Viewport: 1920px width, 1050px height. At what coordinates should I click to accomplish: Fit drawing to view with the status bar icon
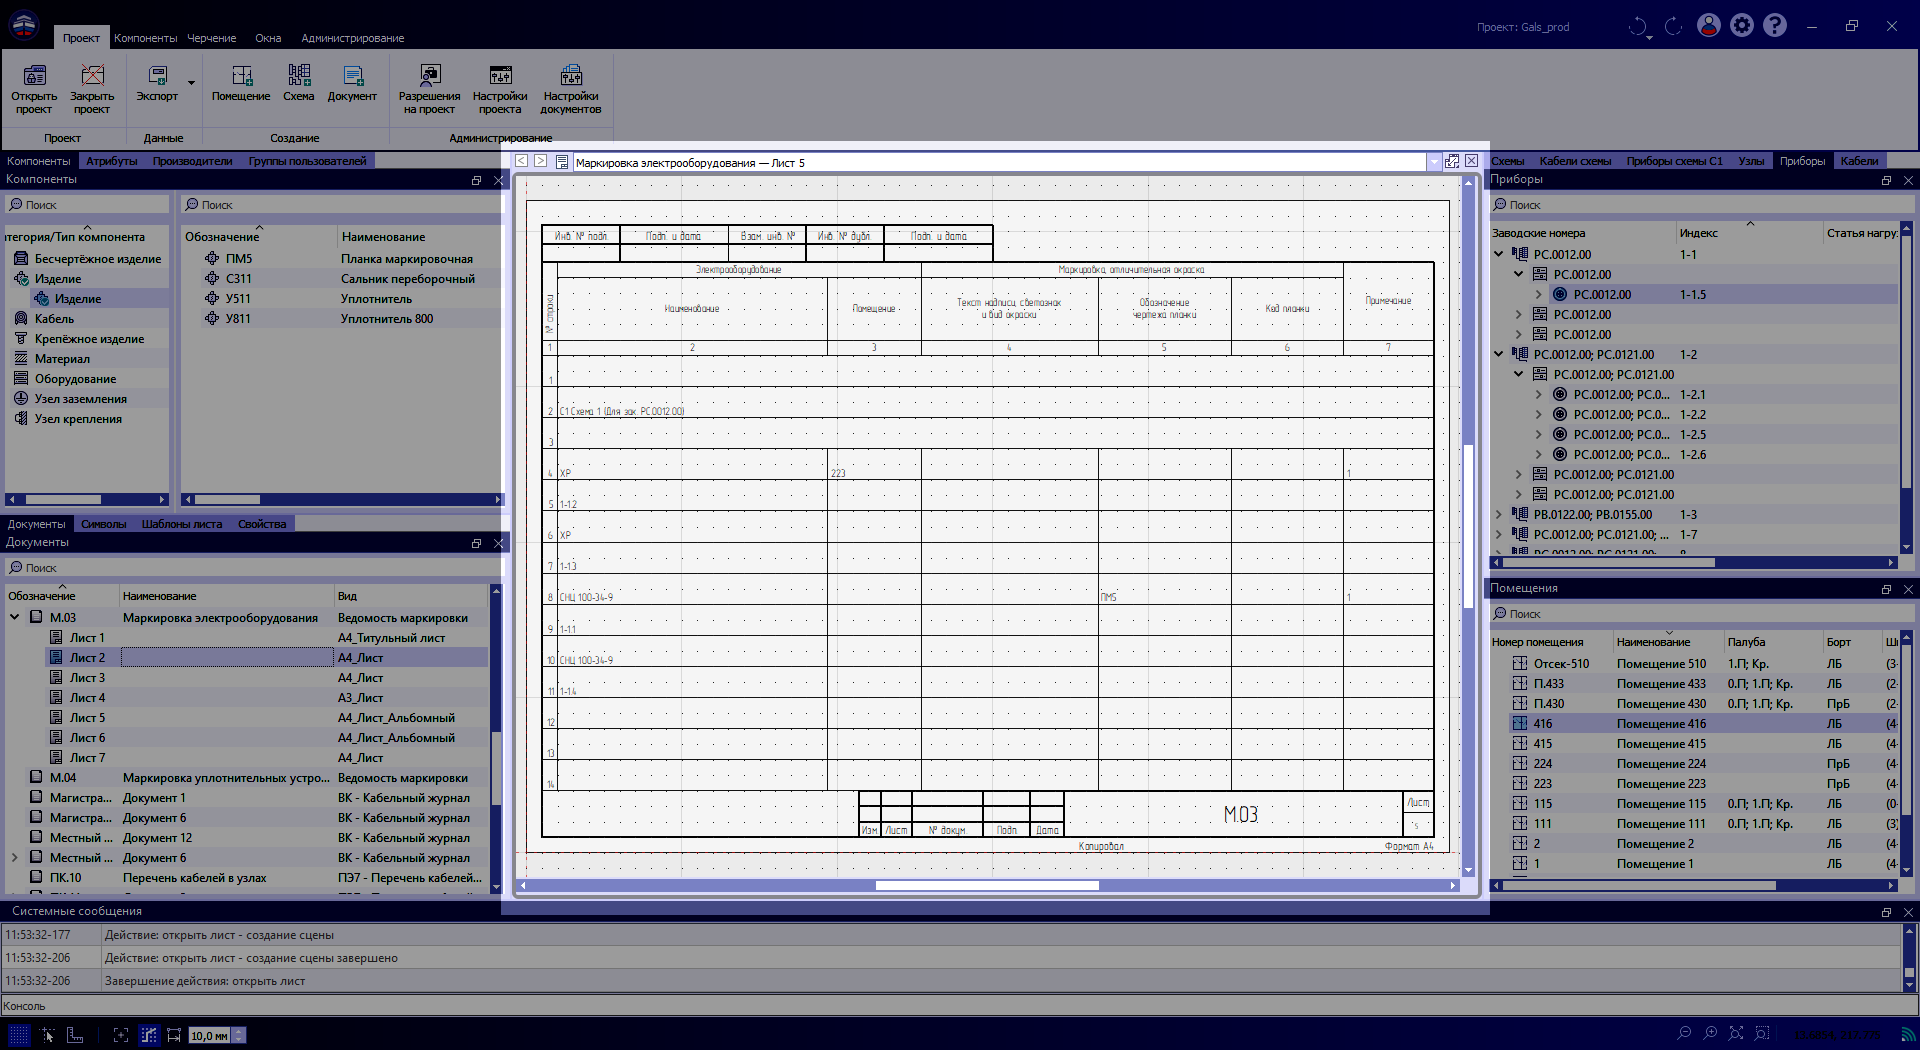point(1737,1034)
